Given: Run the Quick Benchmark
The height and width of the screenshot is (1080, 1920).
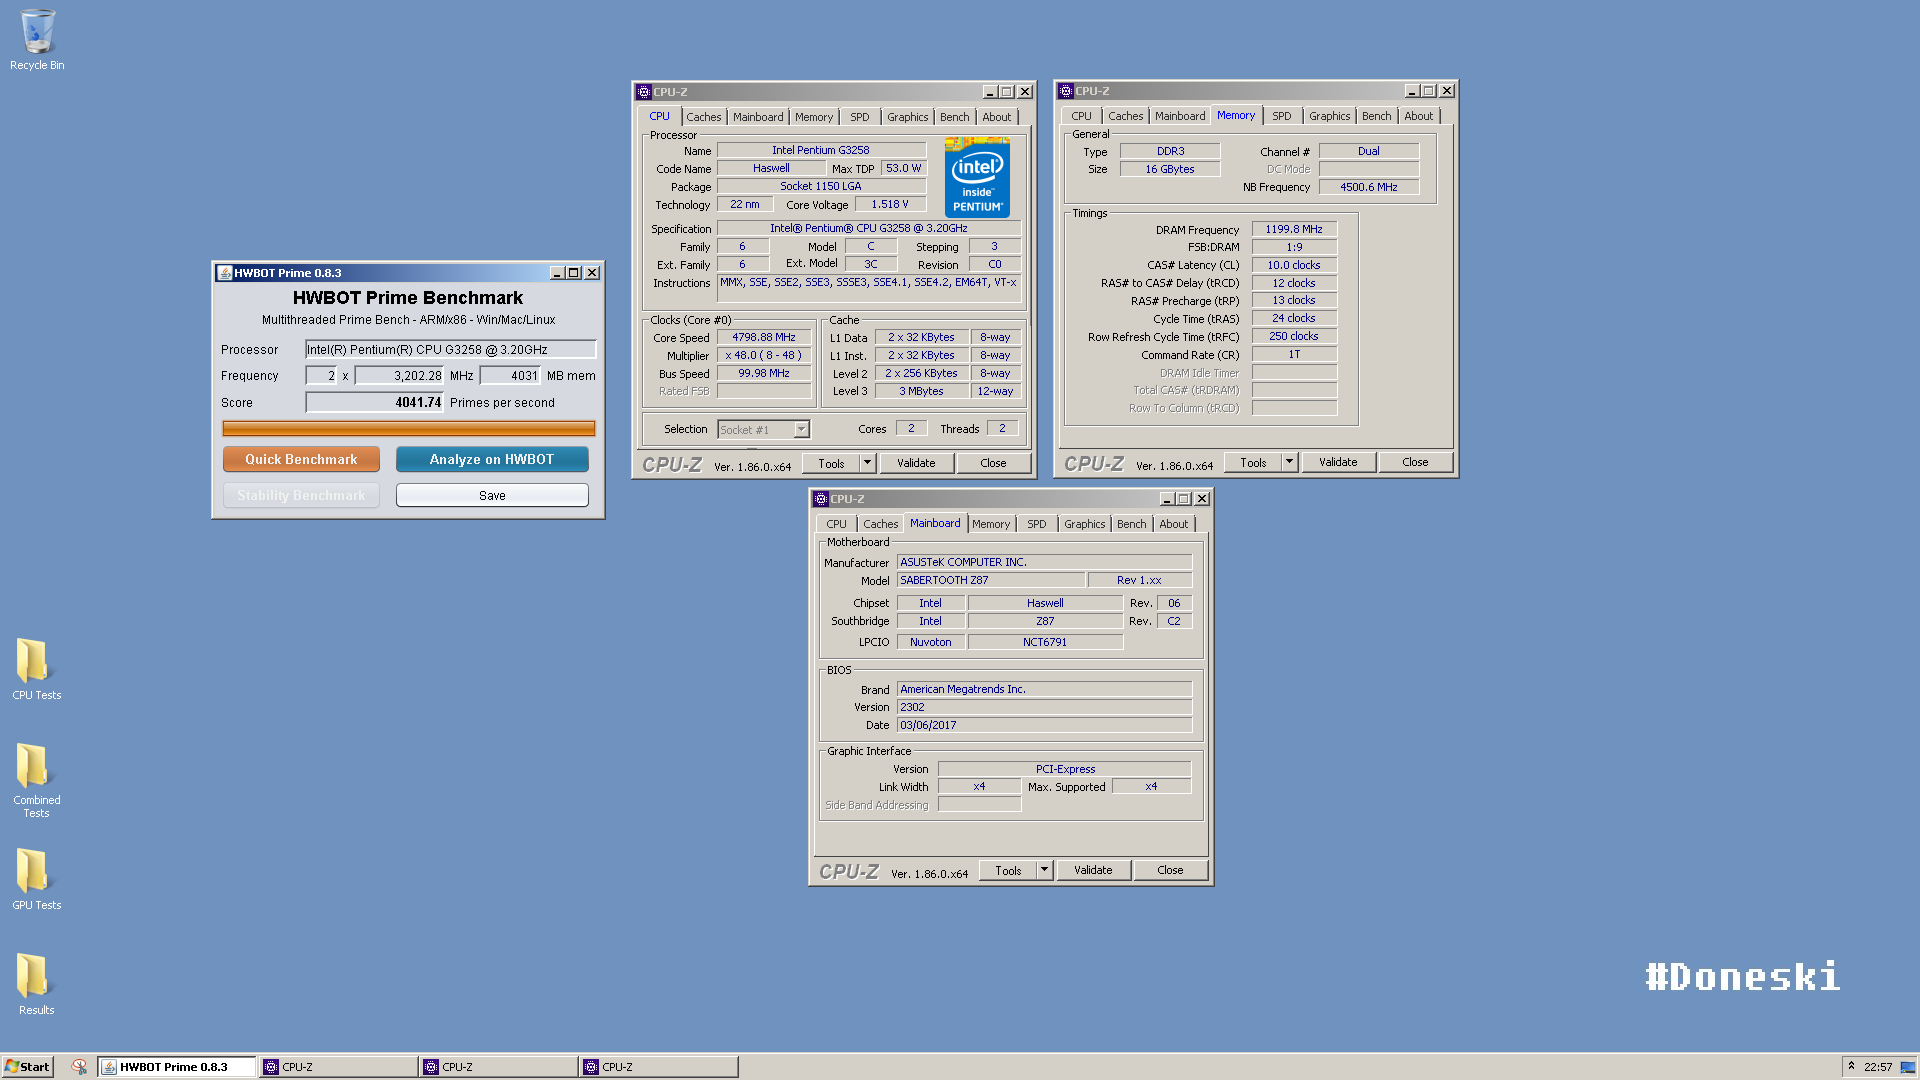Looking at the screenshot, I should (301, 459).
